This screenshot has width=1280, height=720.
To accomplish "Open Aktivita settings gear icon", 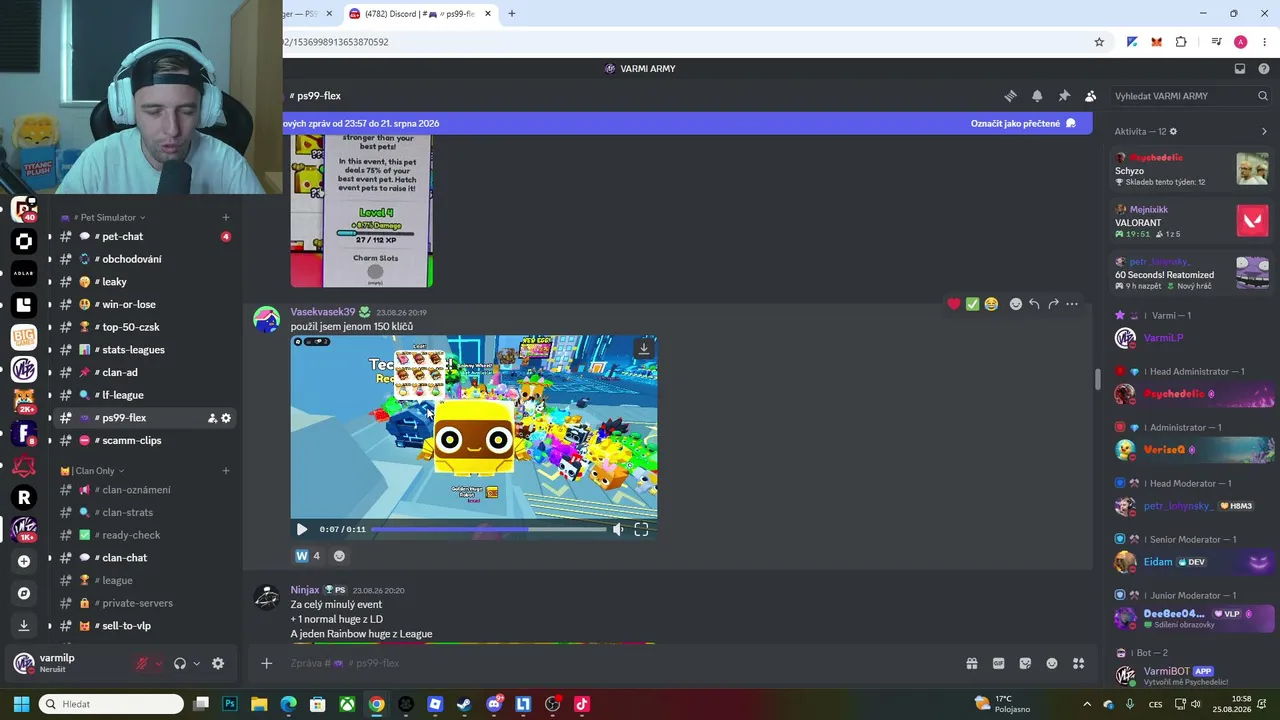I will coord(1173,131).
